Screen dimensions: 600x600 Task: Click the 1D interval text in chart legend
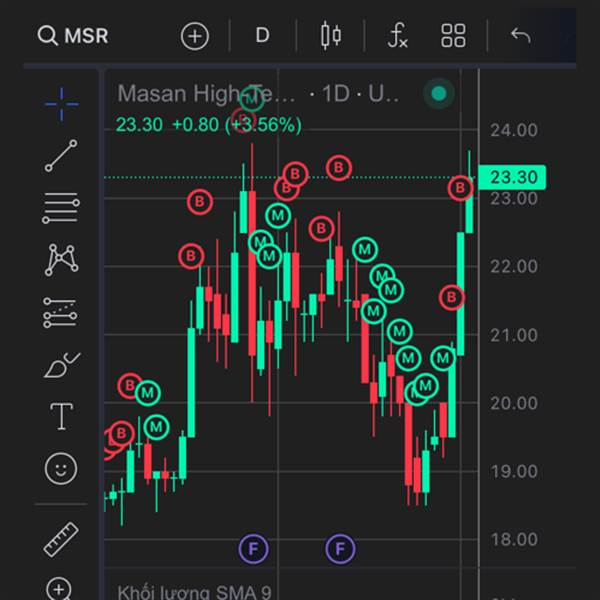point(336,93)
